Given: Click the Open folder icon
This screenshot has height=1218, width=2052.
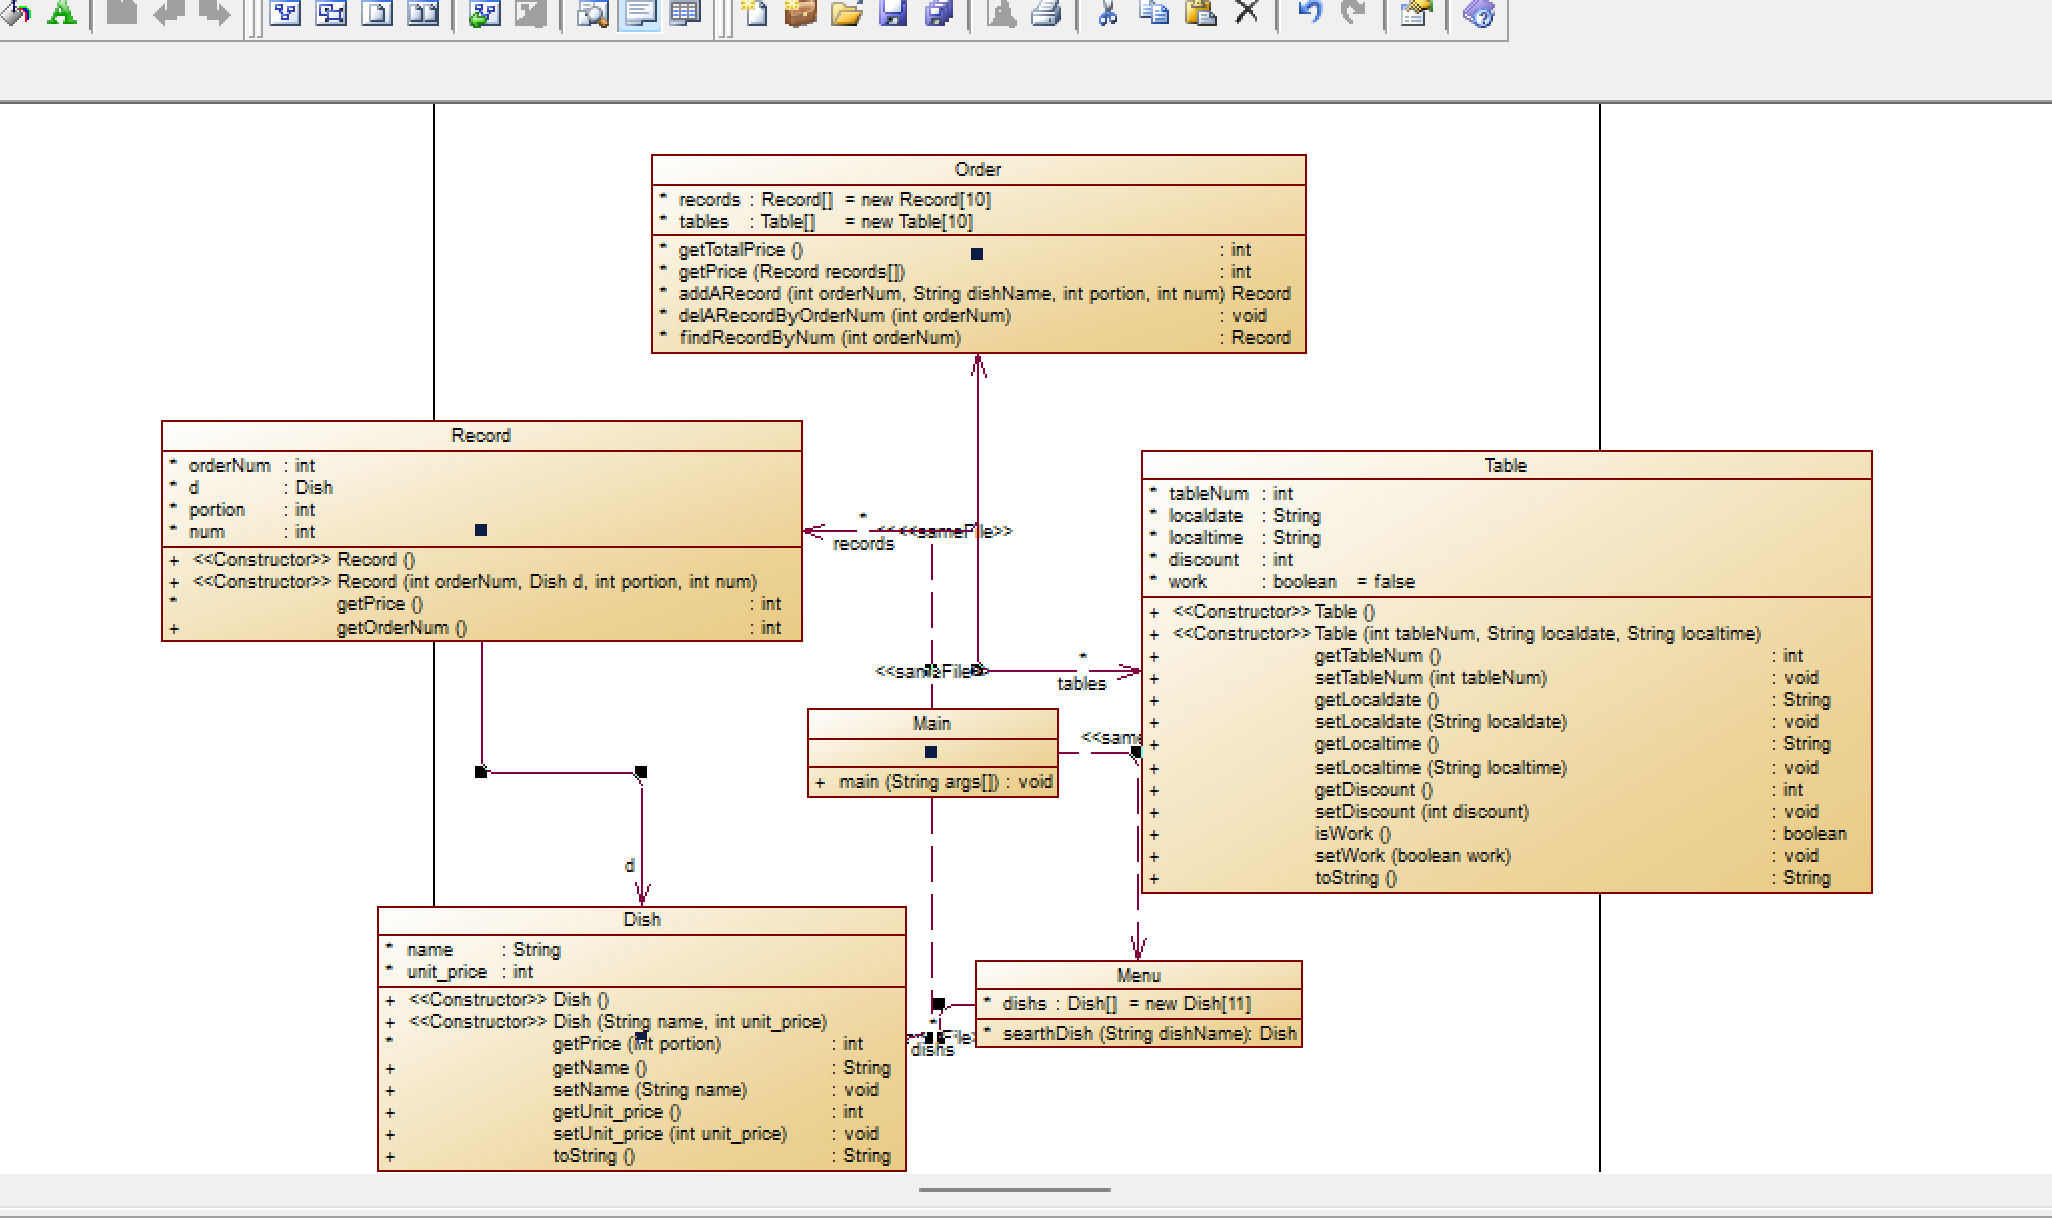Looking at the screenshot, I should tap(846, 13).
